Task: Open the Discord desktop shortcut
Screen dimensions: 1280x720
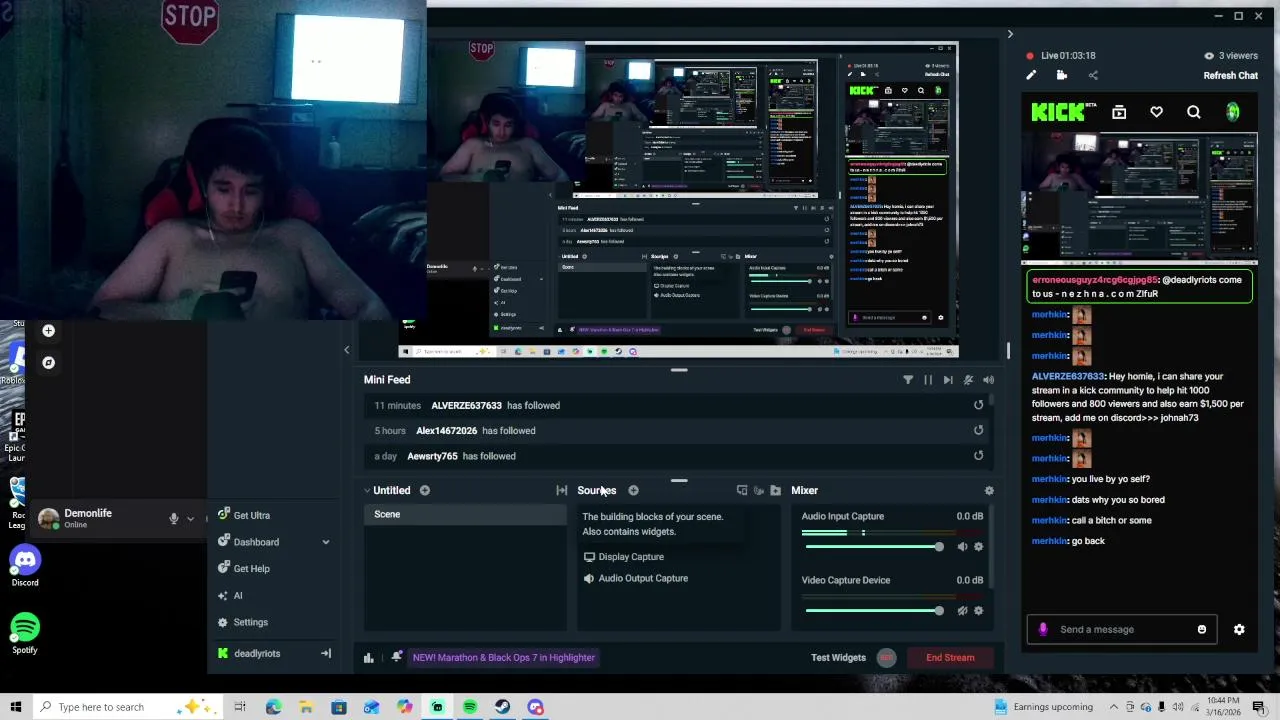Action: (25, 567)
